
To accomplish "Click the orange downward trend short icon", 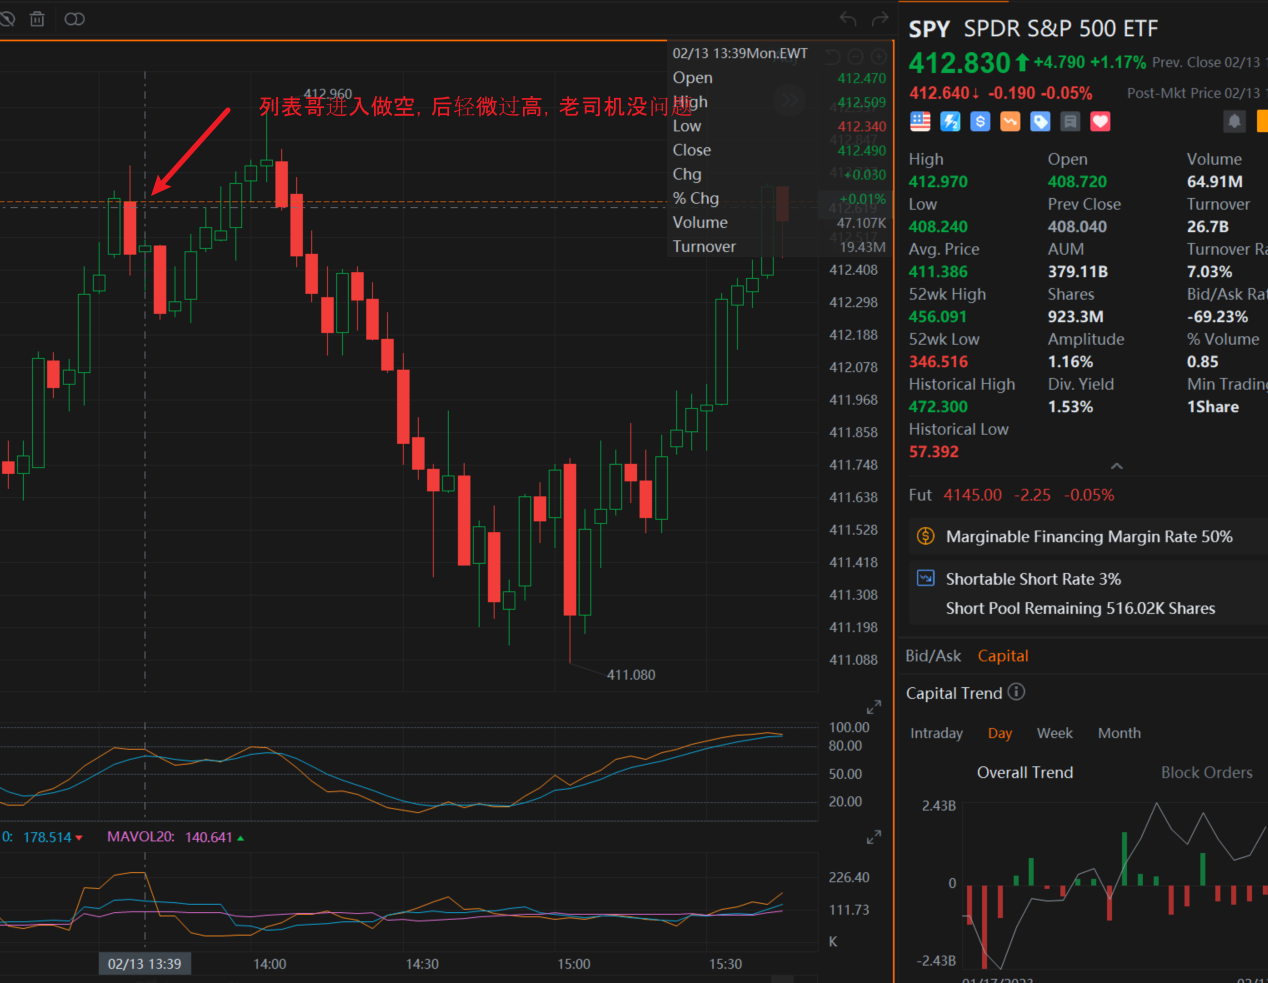I will point(1010,121).
